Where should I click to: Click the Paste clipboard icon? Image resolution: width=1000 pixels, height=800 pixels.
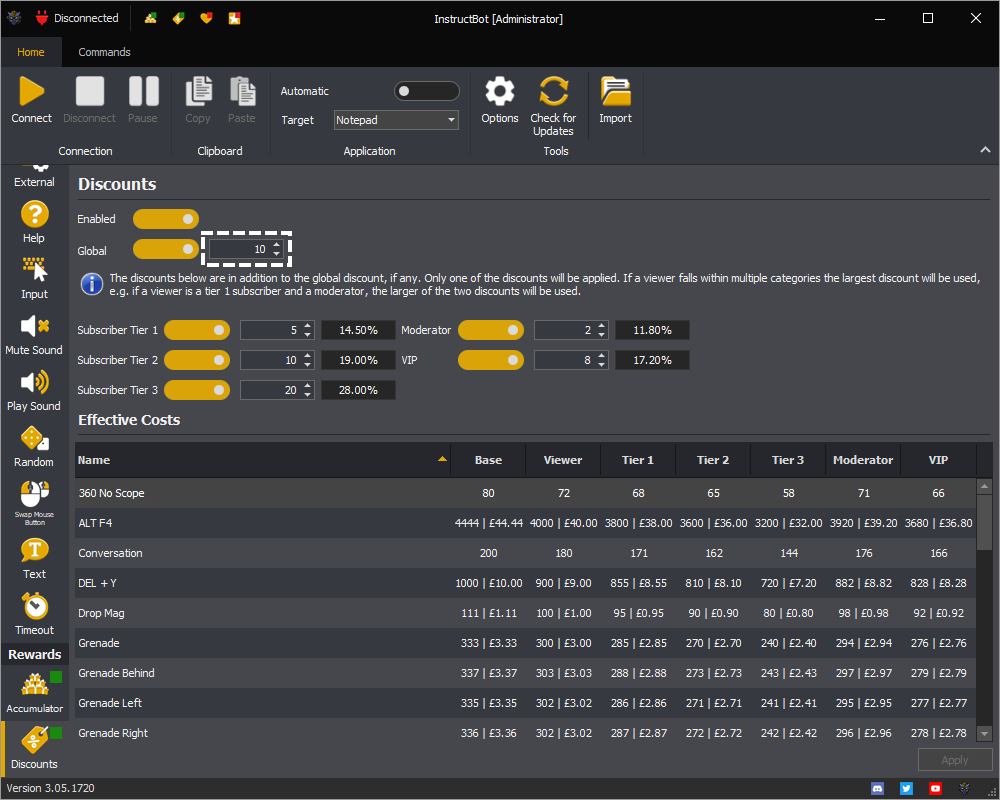point(242,91)
